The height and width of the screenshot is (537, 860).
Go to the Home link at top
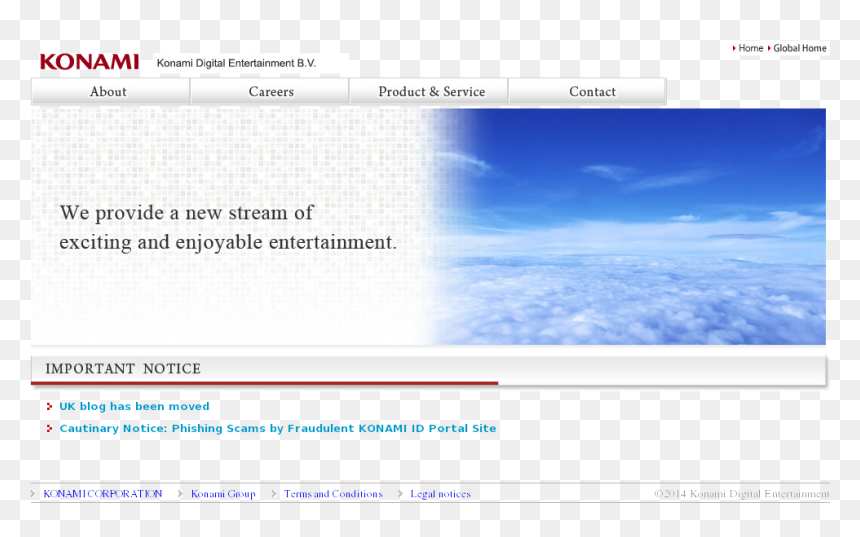coord(750,48)
